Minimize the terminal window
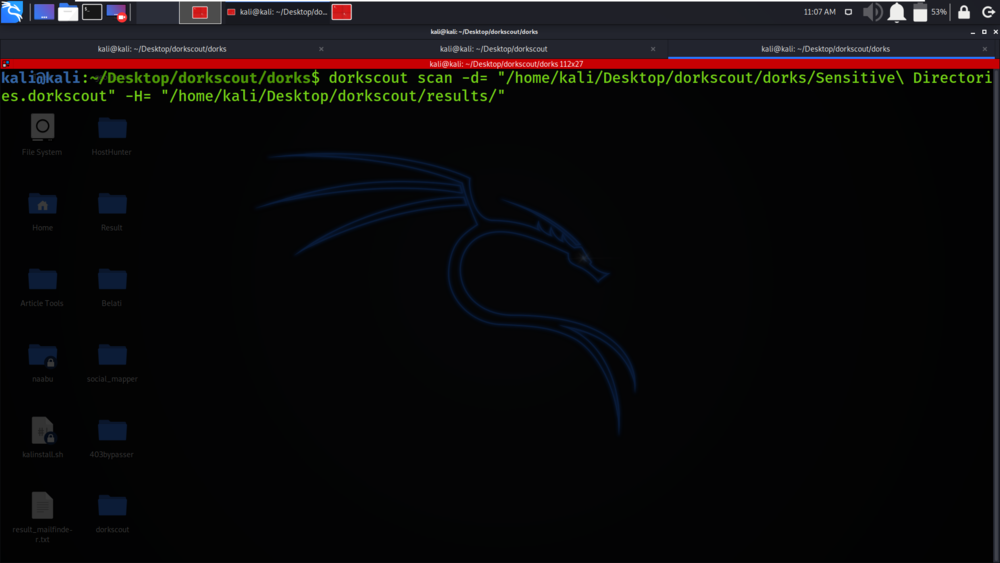 (x=973, y=32)
